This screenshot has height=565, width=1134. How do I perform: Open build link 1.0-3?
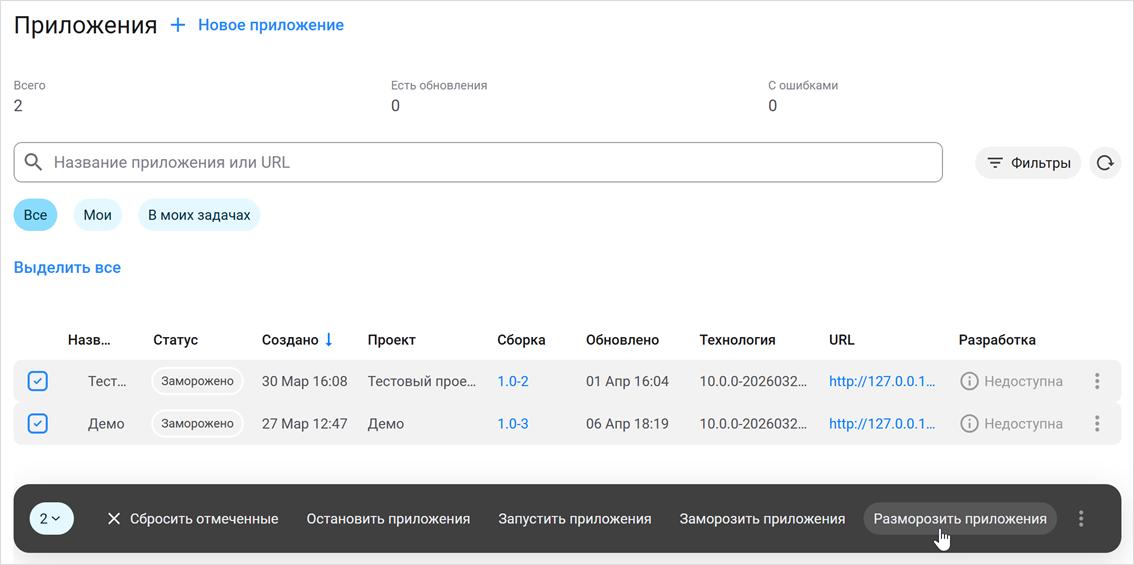point(513,424)
